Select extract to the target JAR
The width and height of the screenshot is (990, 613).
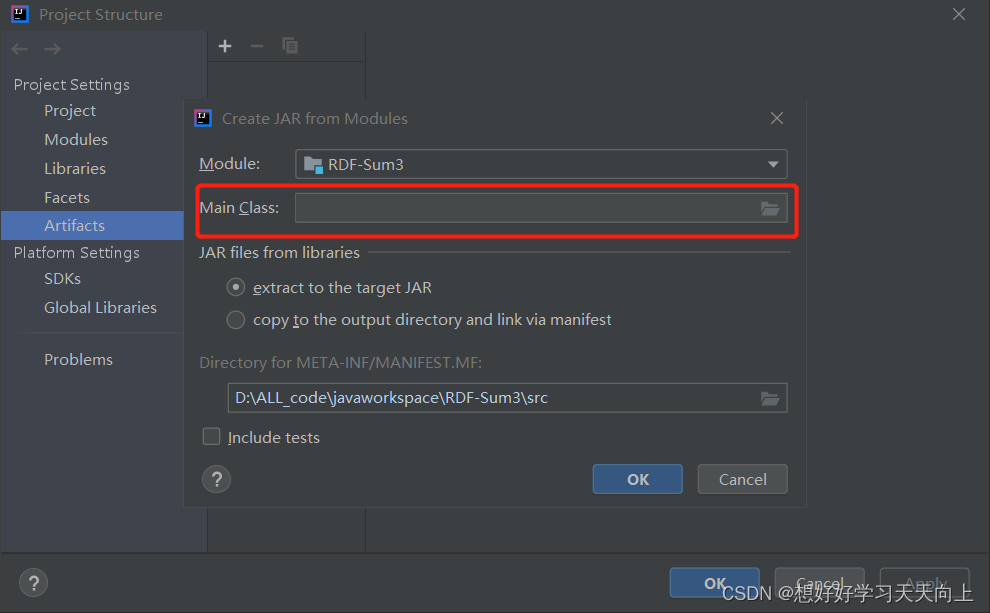coord(236,287)
